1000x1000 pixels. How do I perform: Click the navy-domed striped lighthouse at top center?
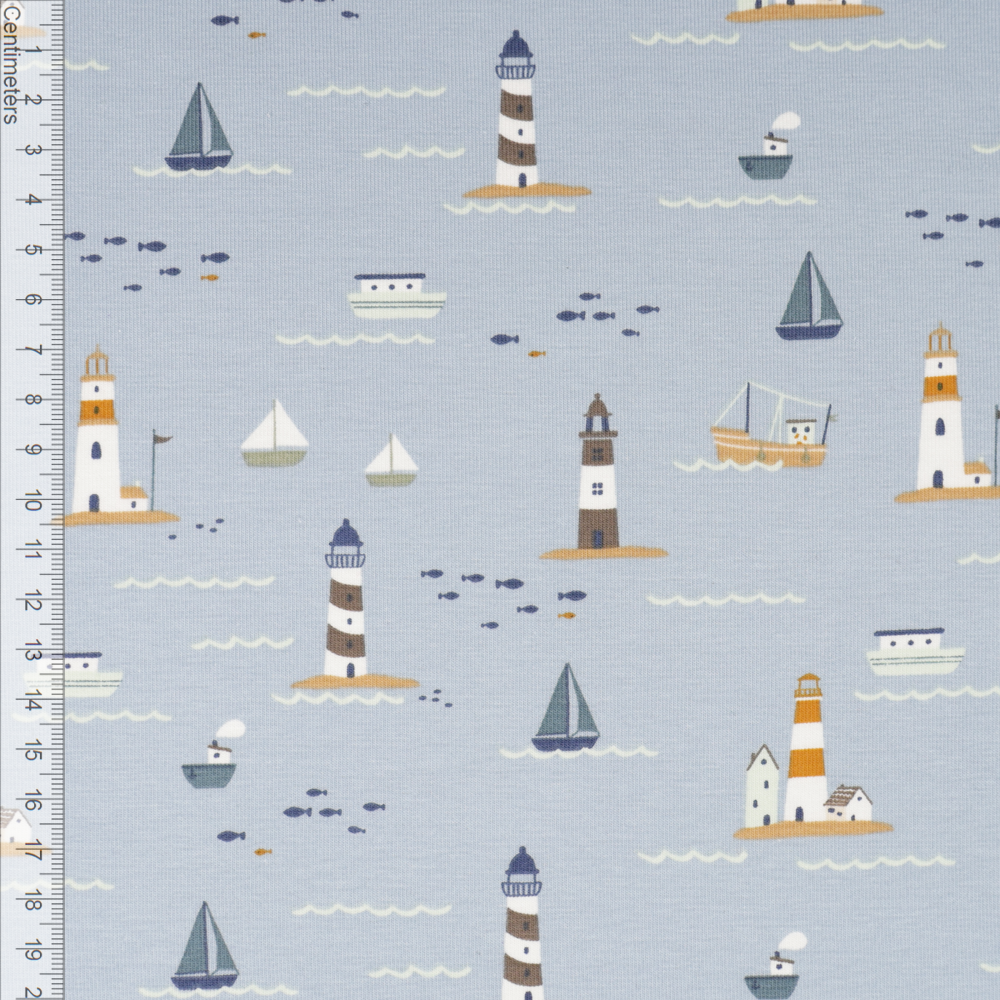tap(517, 115)
